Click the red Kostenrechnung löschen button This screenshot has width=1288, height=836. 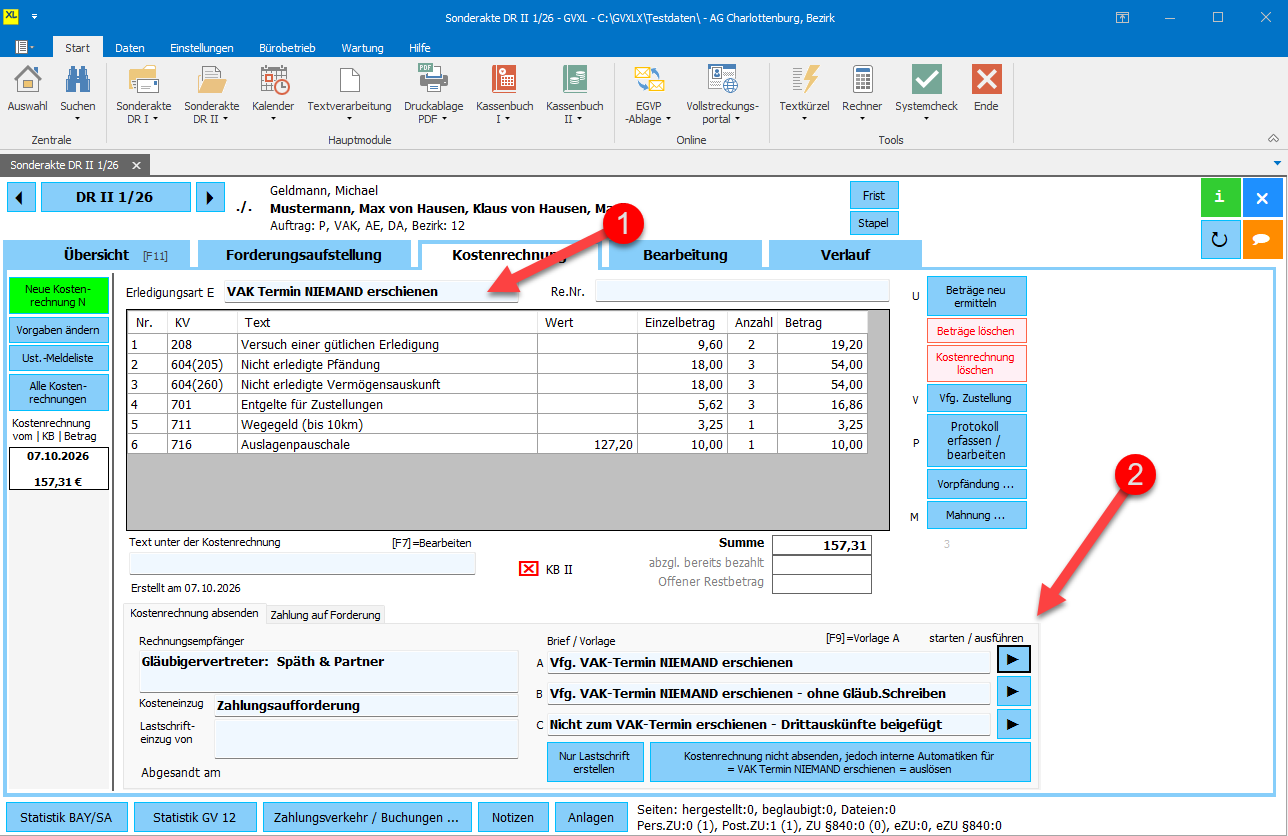976,363
